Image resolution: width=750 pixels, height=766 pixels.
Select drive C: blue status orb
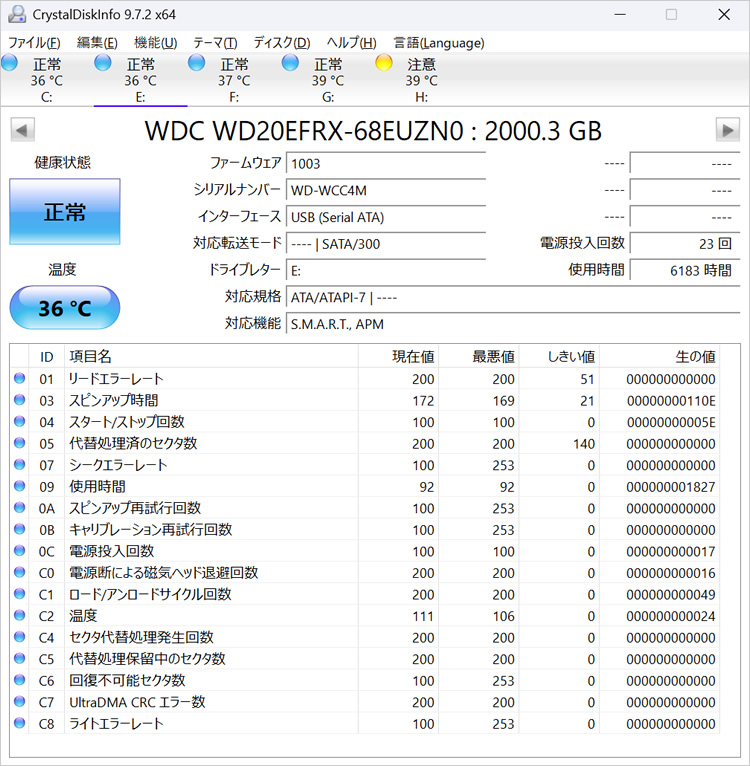point(10,63)
